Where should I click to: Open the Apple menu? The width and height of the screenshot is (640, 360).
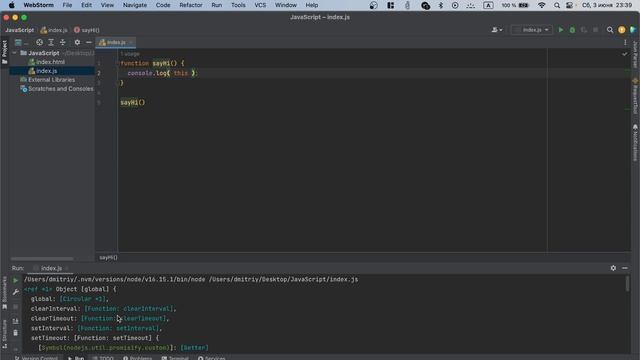pos(11,5)
